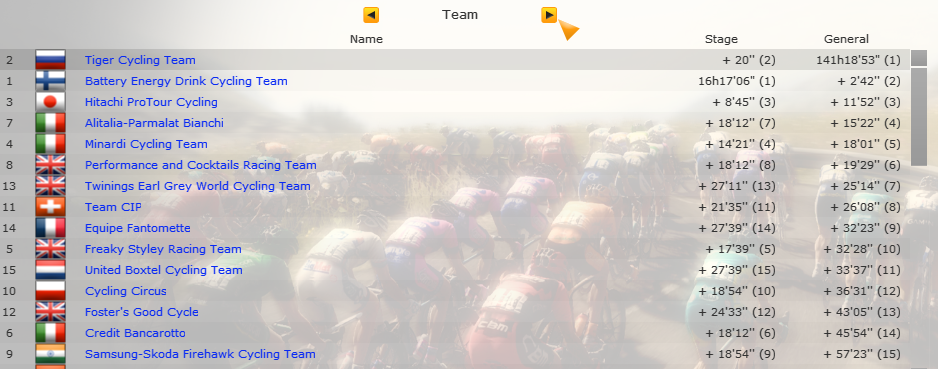Sort by the Stage column header
Screen dimensions: 938x369
[721, 39]
